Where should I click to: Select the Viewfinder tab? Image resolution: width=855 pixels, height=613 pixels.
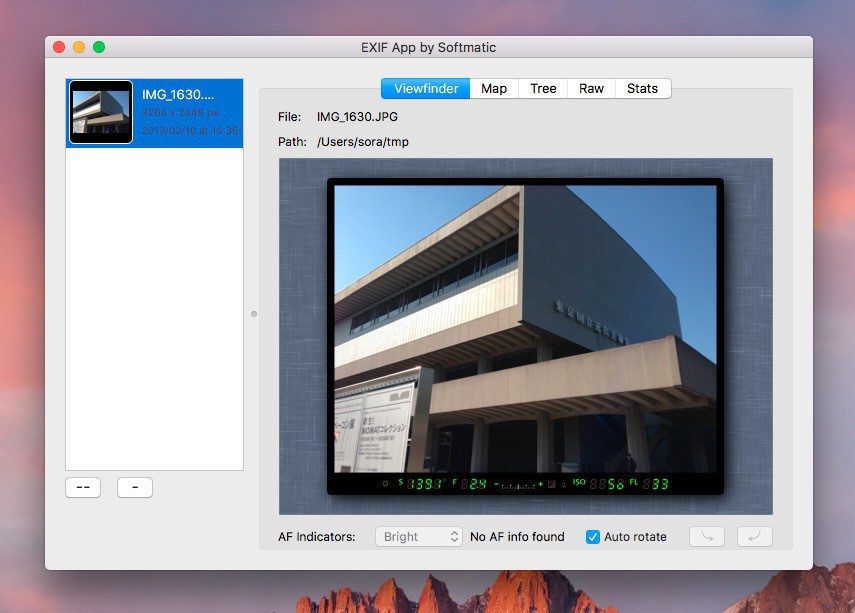425,89
